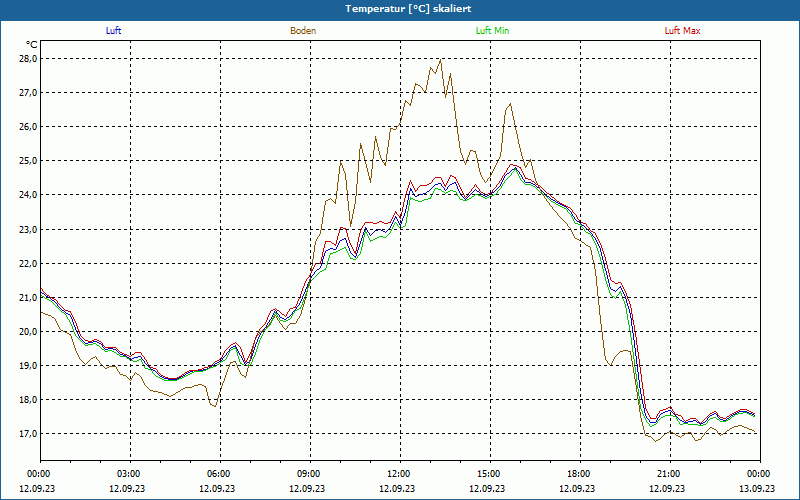Click the 18:00 time axis label
The image size is (800, 500).
[x=580, y=474]
